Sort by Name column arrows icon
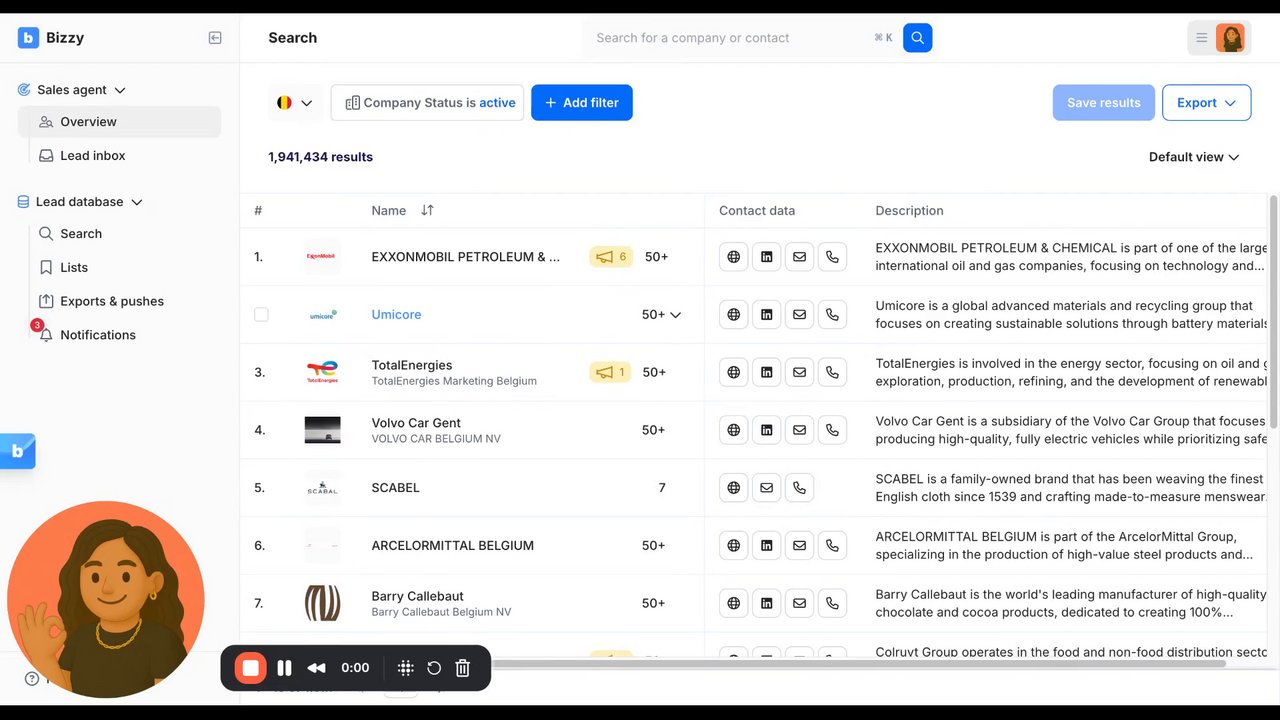 point(427,210)
